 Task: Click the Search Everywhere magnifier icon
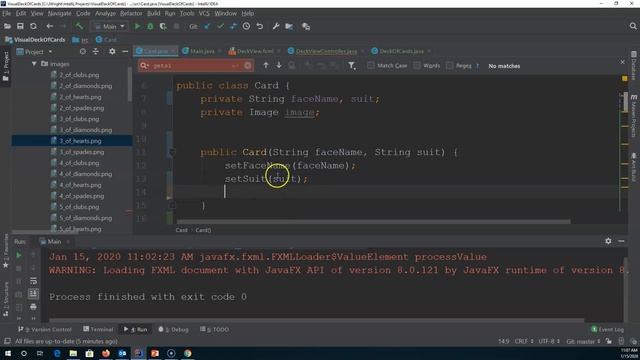[633, 26]
